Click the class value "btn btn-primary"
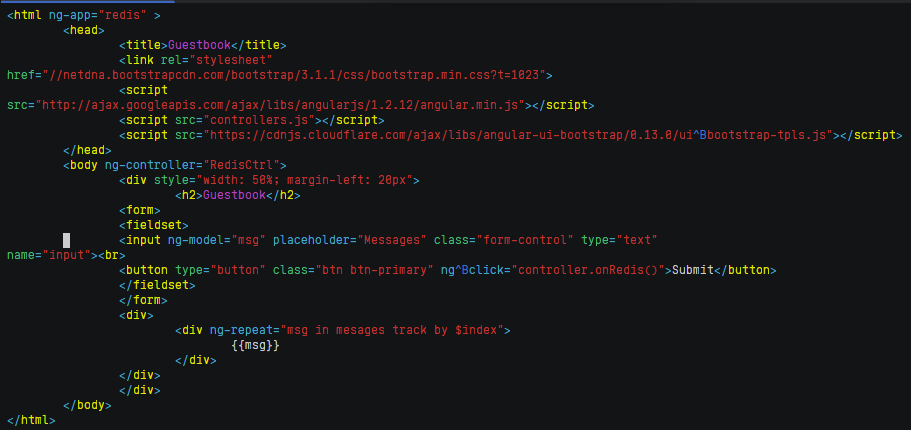Screen dimensions: 911x430 point(375,271)
